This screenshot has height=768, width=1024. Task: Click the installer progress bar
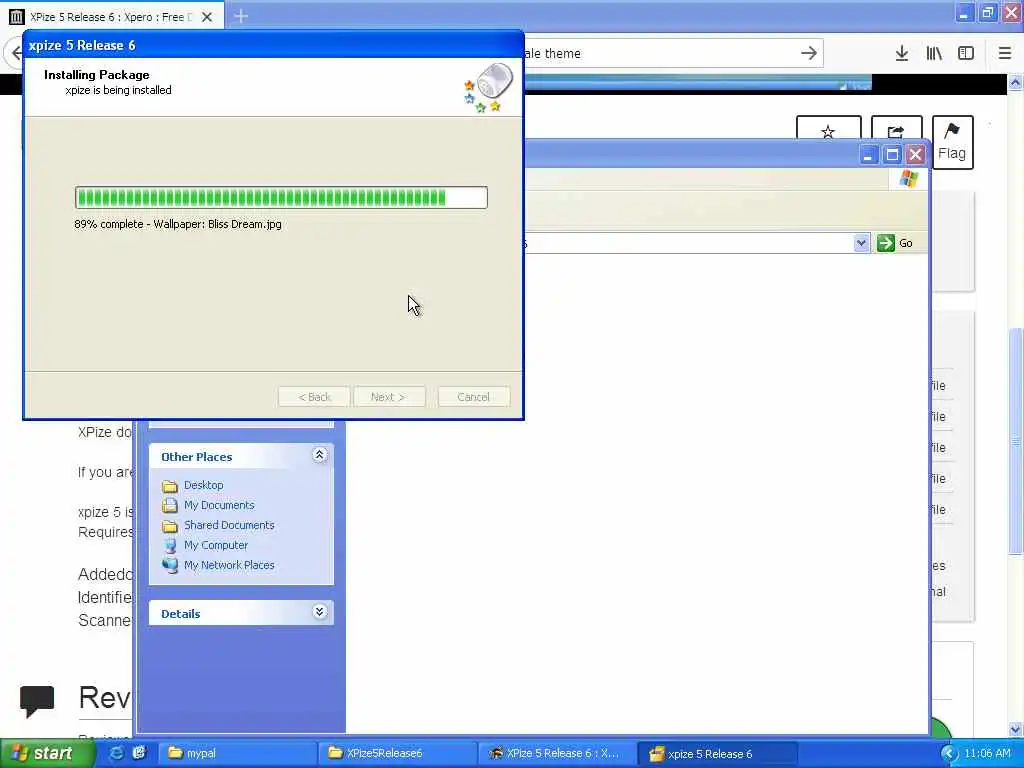point(281,197)
